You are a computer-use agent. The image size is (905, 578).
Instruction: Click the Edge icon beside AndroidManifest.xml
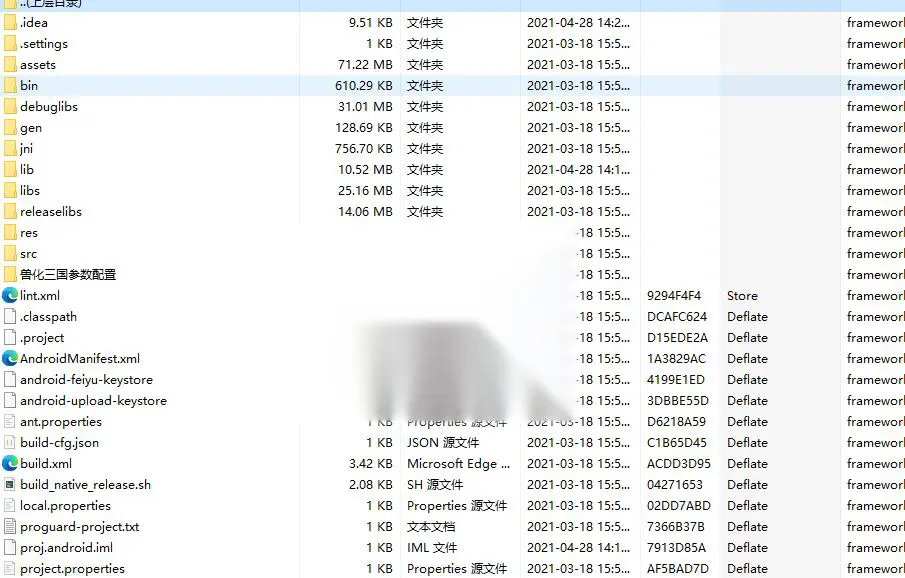coord(10,359)
